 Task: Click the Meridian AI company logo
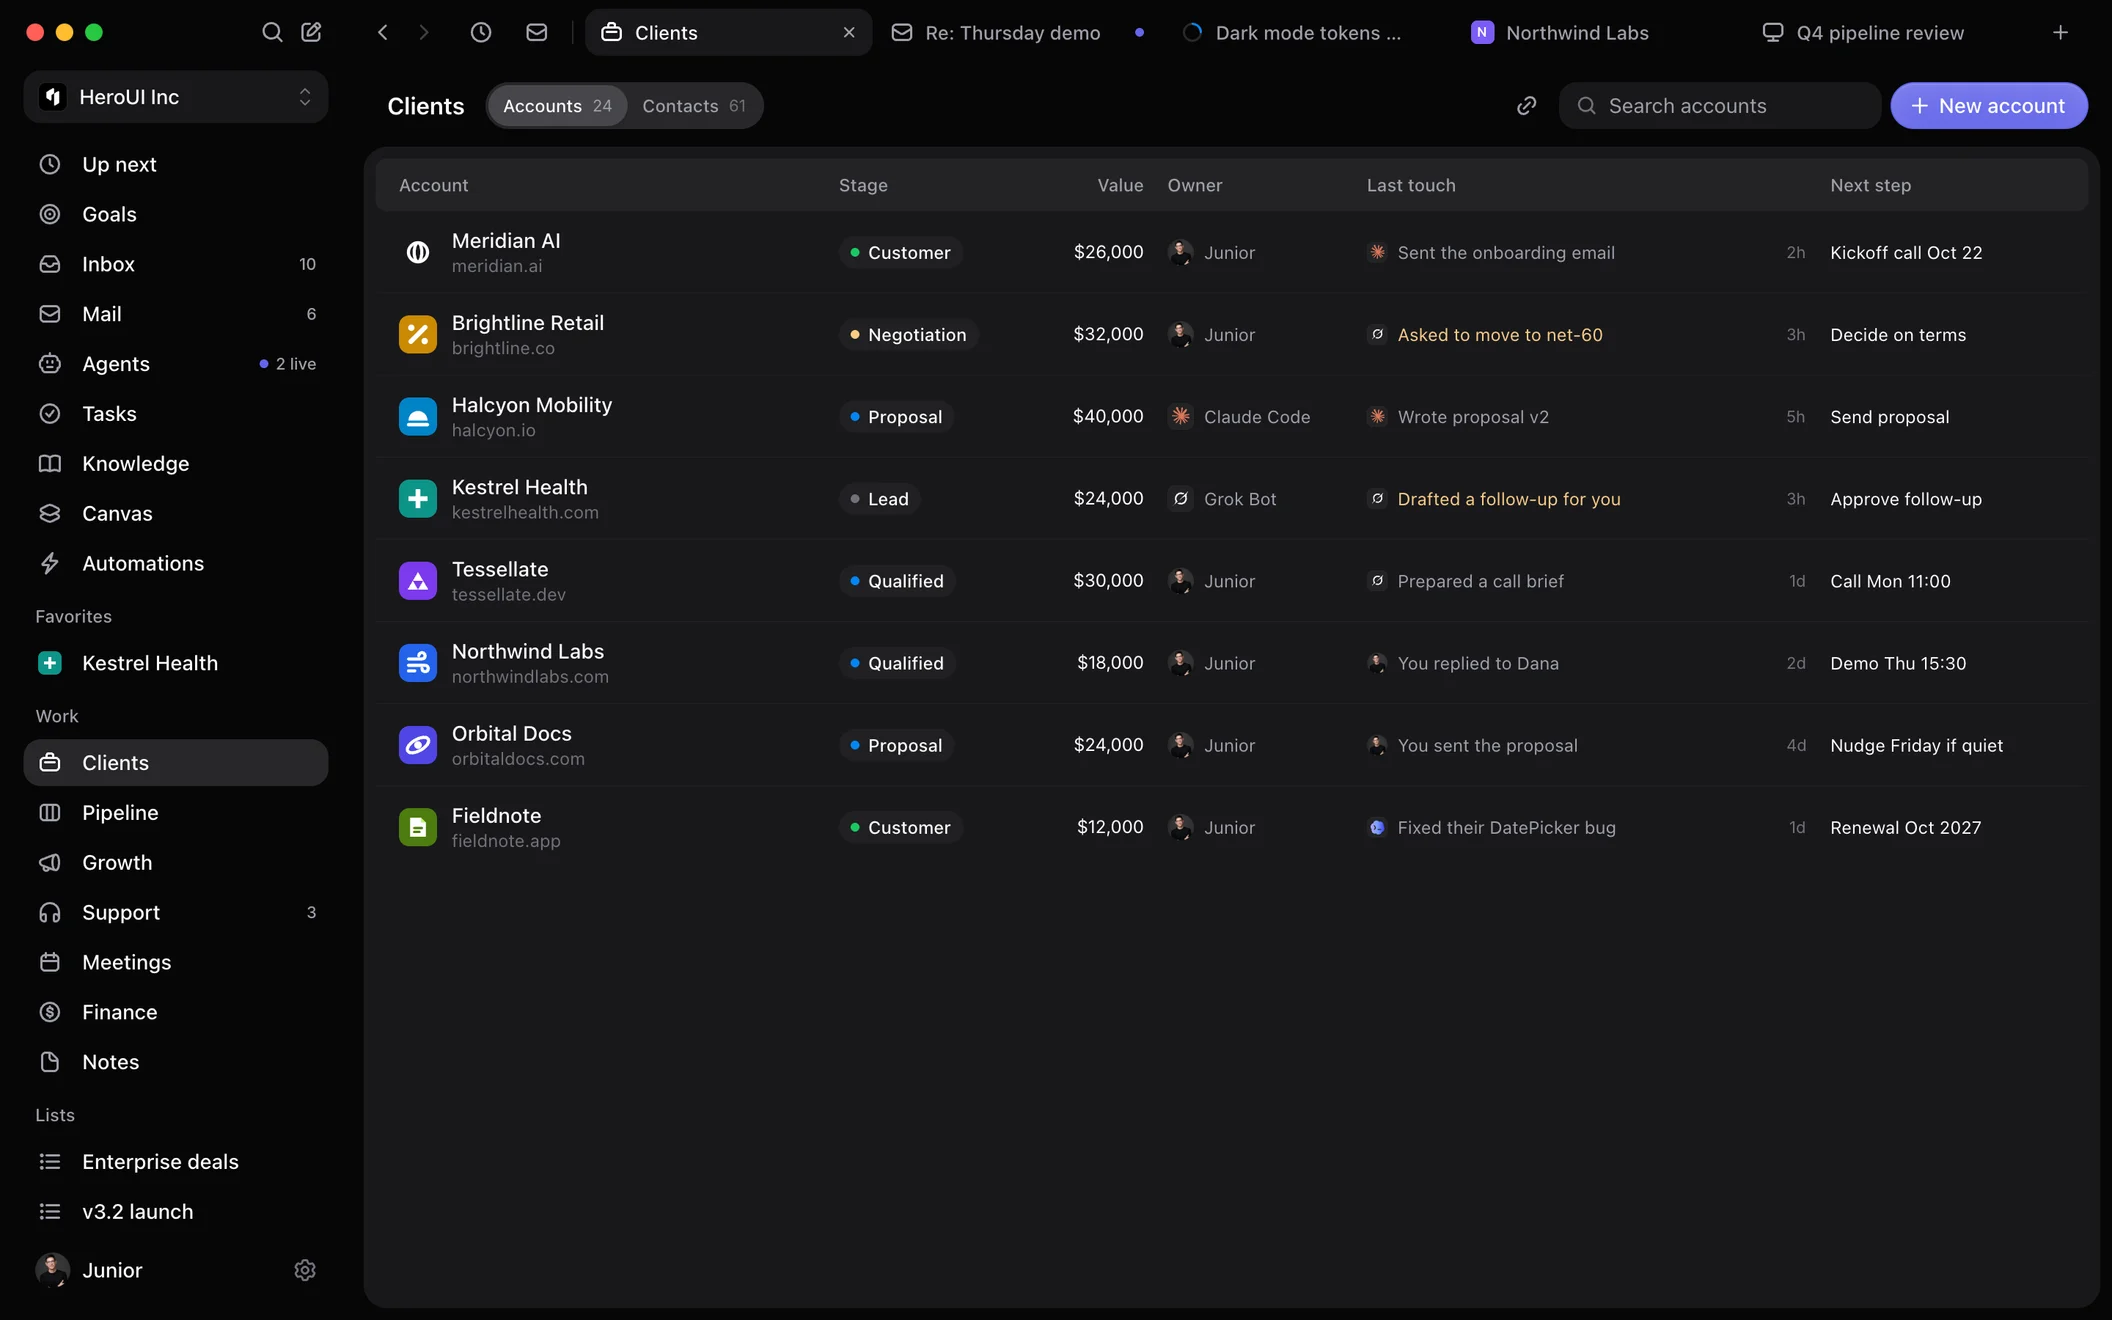[418, 253]
